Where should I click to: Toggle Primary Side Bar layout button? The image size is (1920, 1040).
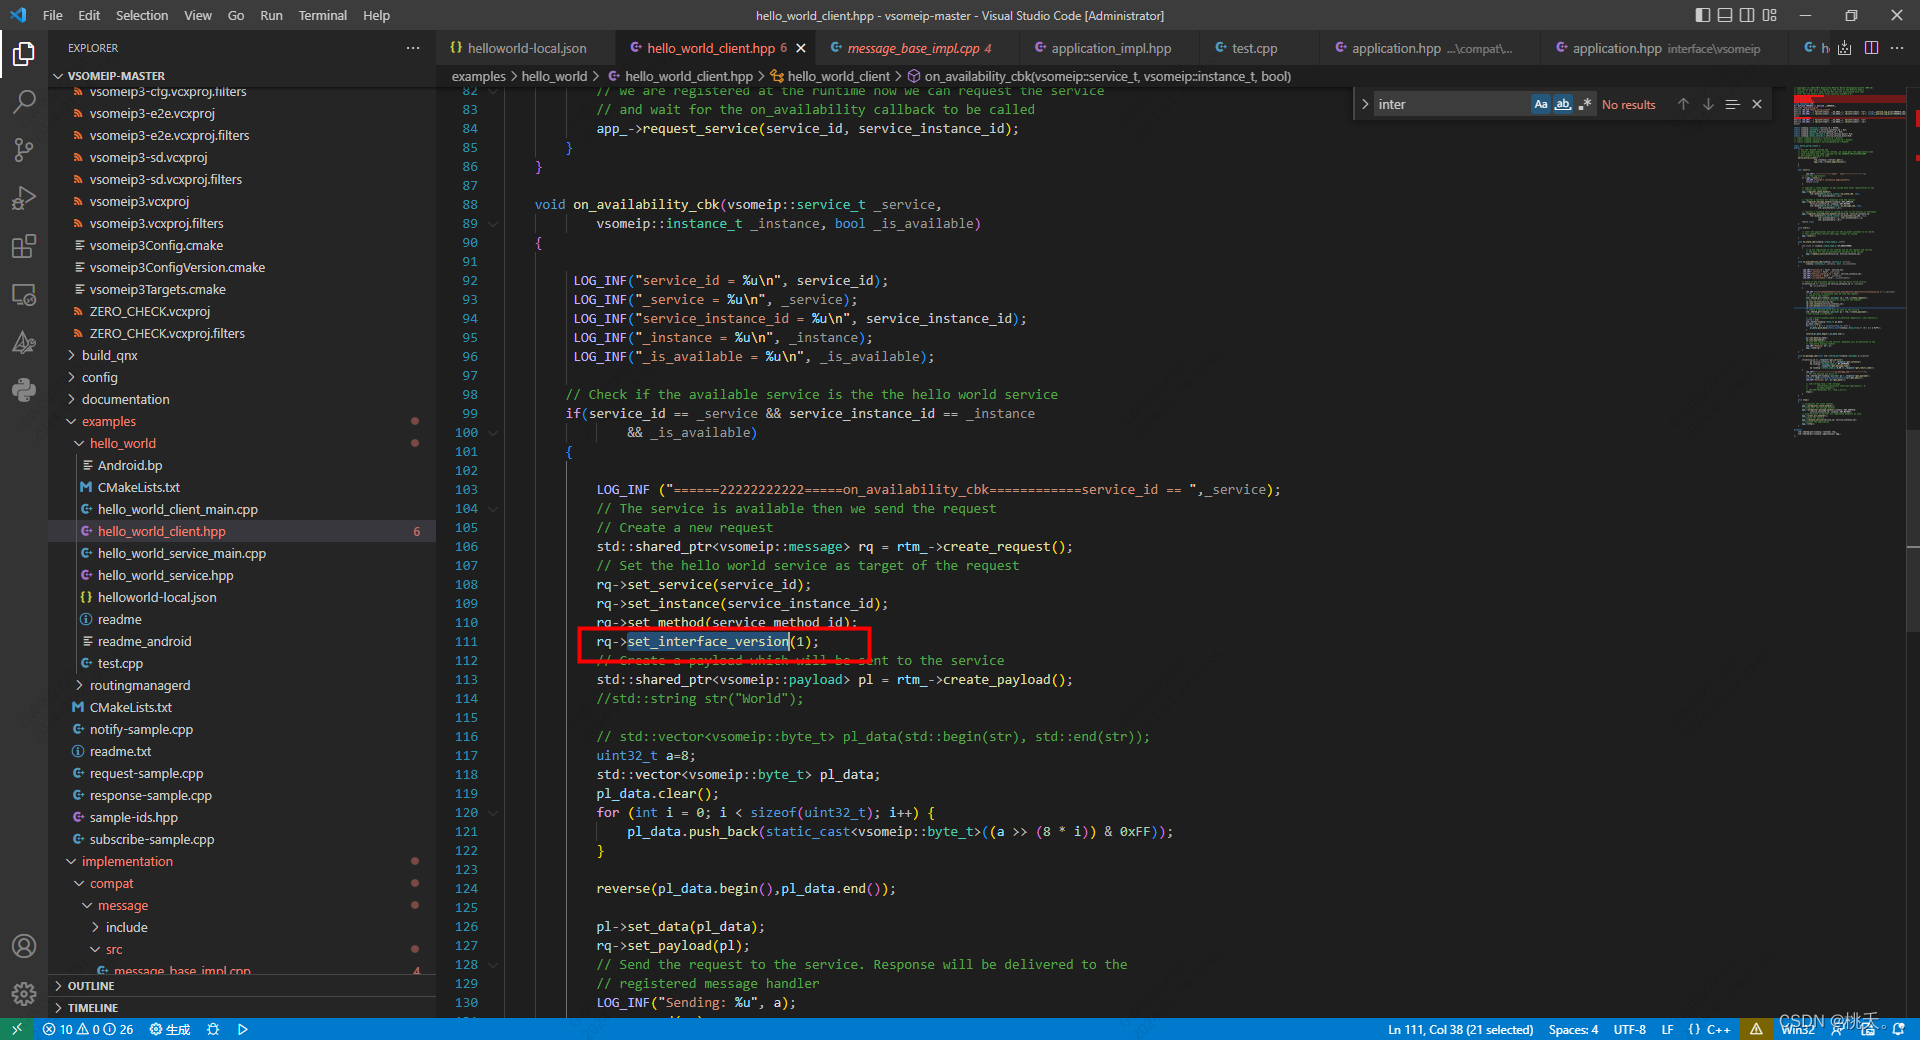[x=1703, y=15]
